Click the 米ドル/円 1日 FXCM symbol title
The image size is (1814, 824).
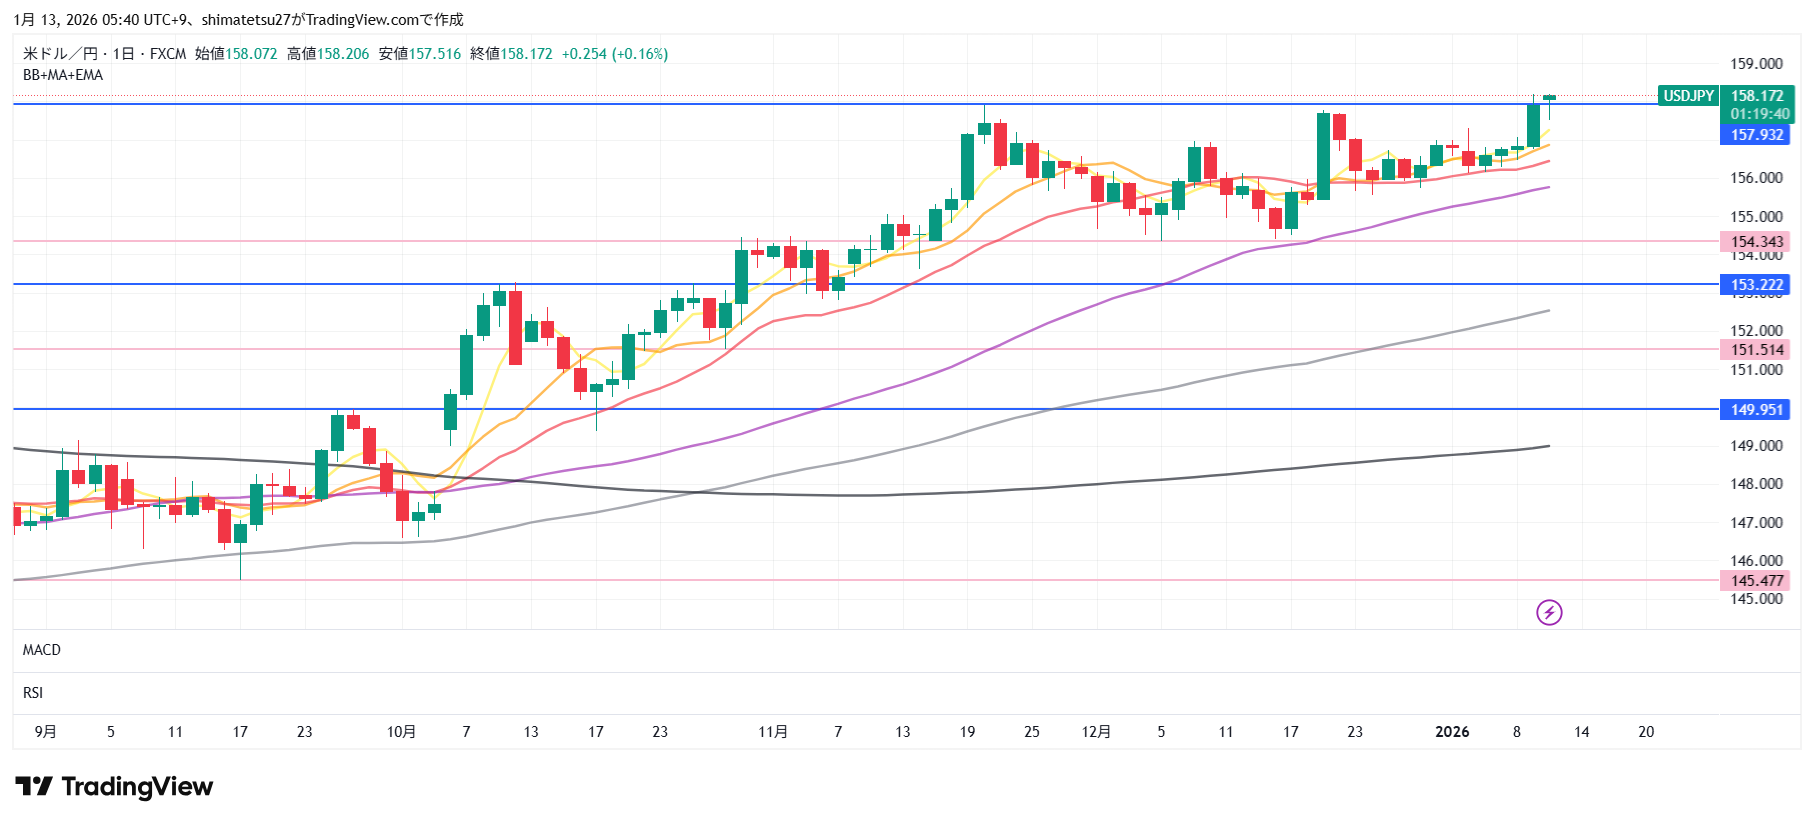104,54
